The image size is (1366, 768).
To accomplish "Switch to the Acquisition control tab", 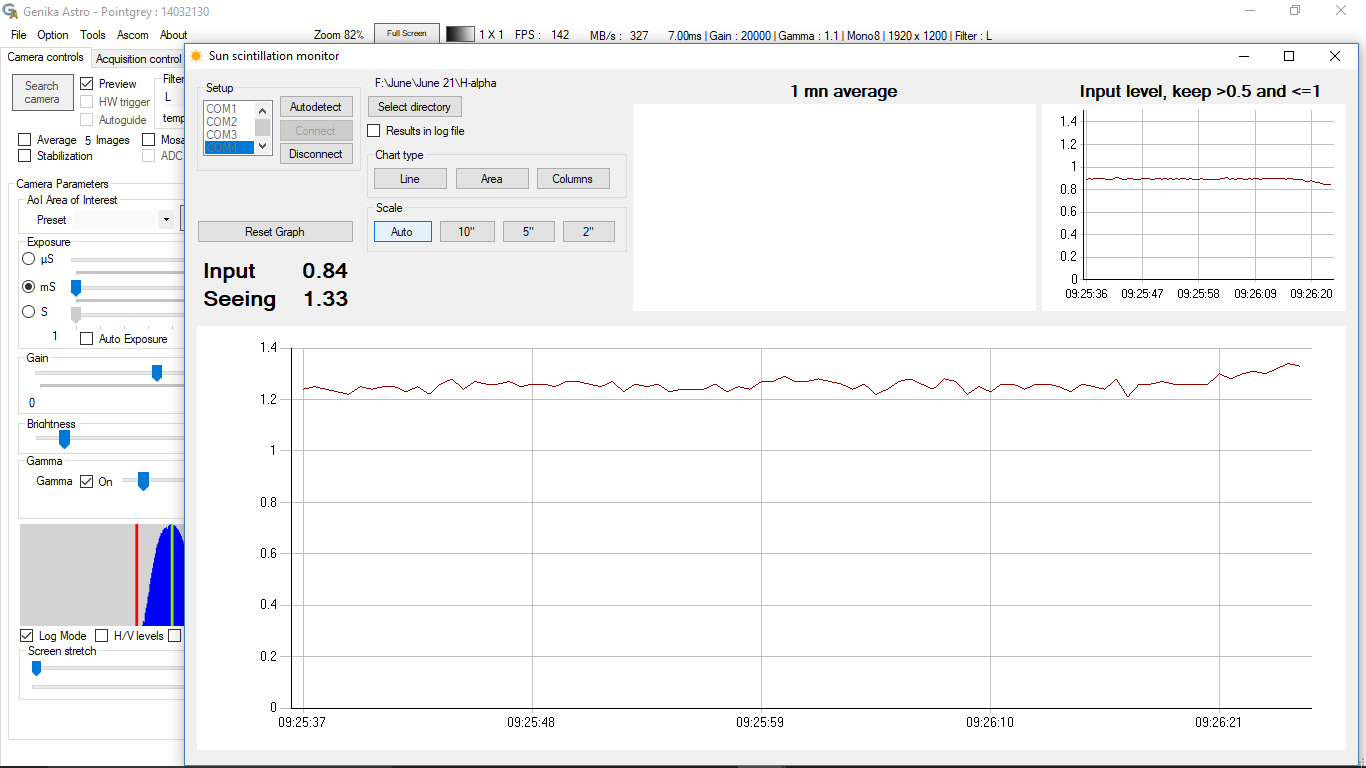I will click(x=138, y=59).
